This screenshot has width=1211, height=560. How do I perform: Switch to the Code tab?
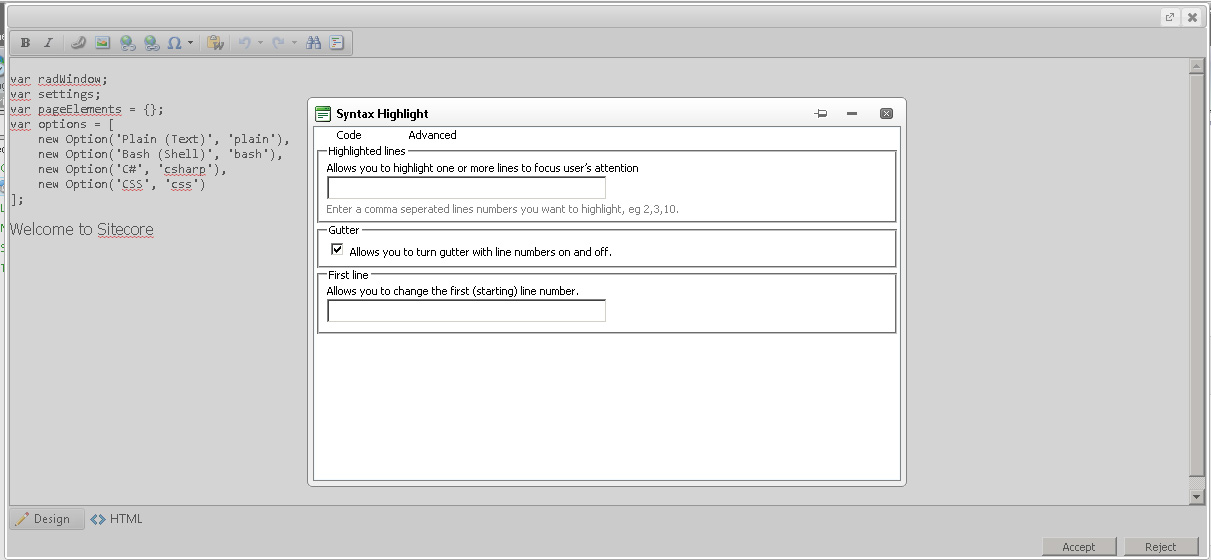point(349,135)
